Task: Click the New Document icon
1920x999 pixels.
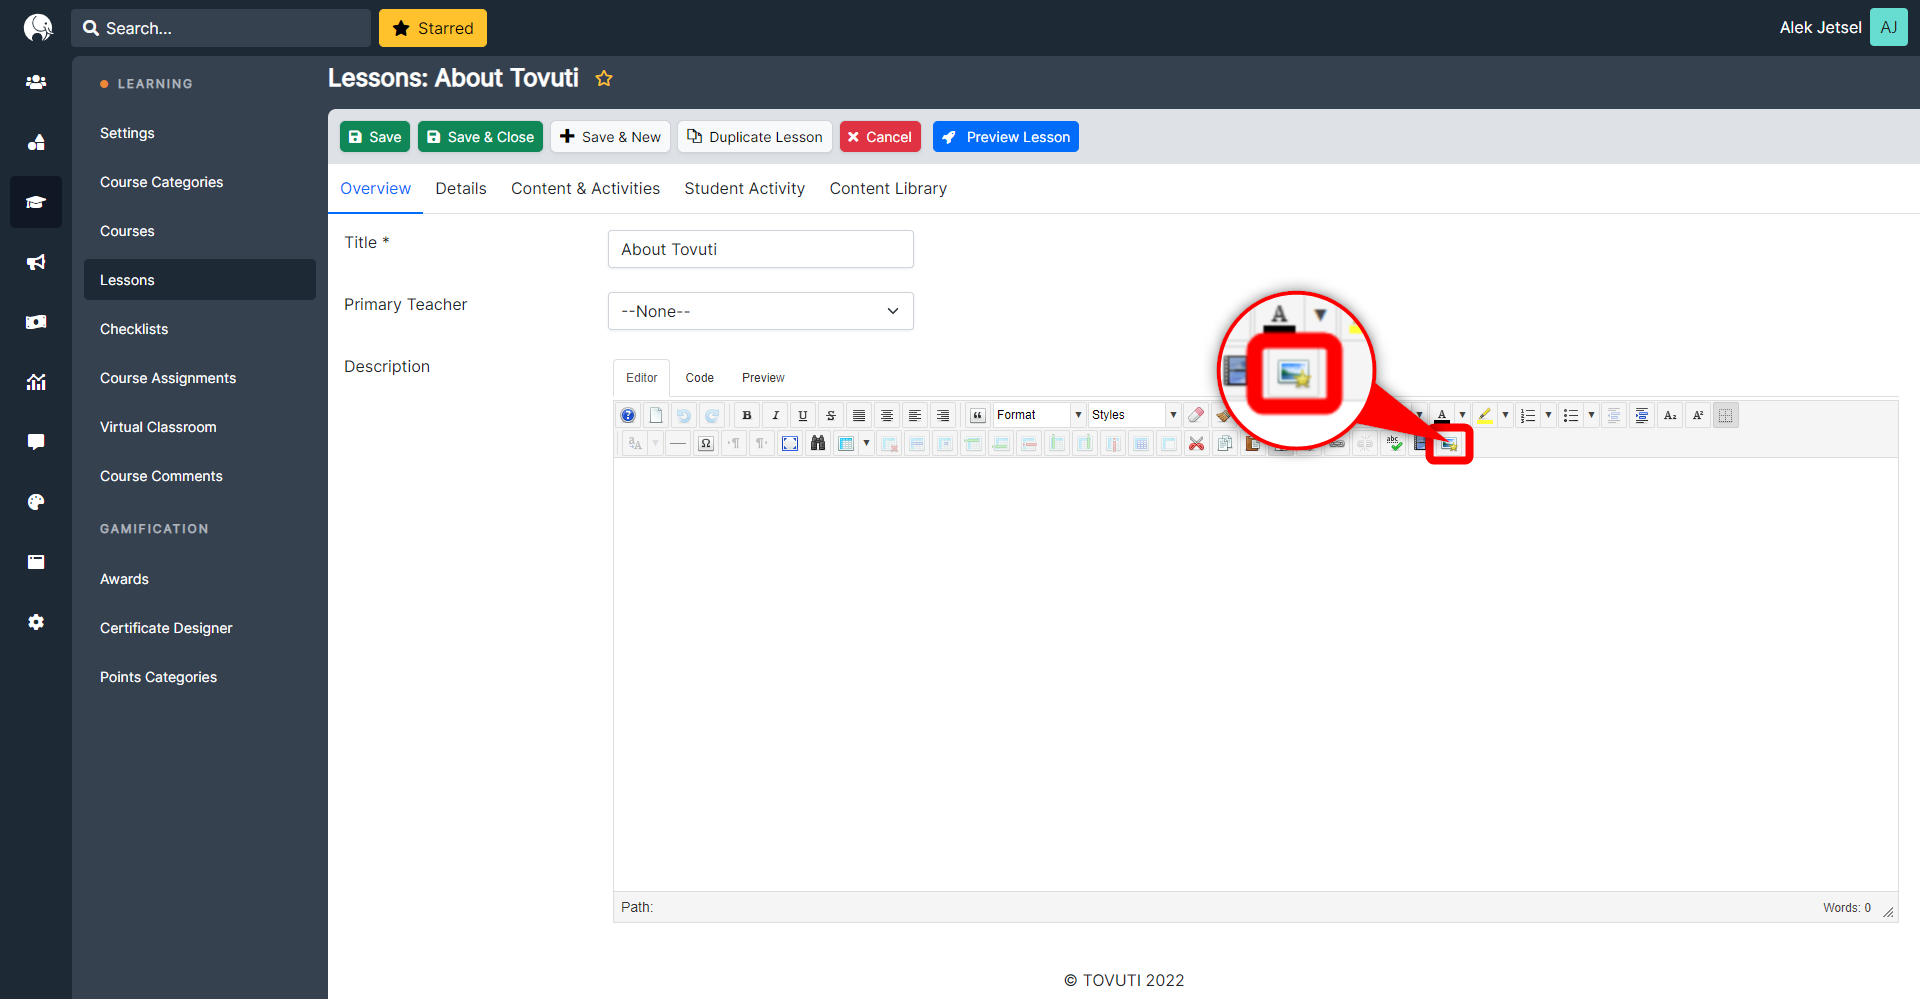Action: tap(656, 415)
